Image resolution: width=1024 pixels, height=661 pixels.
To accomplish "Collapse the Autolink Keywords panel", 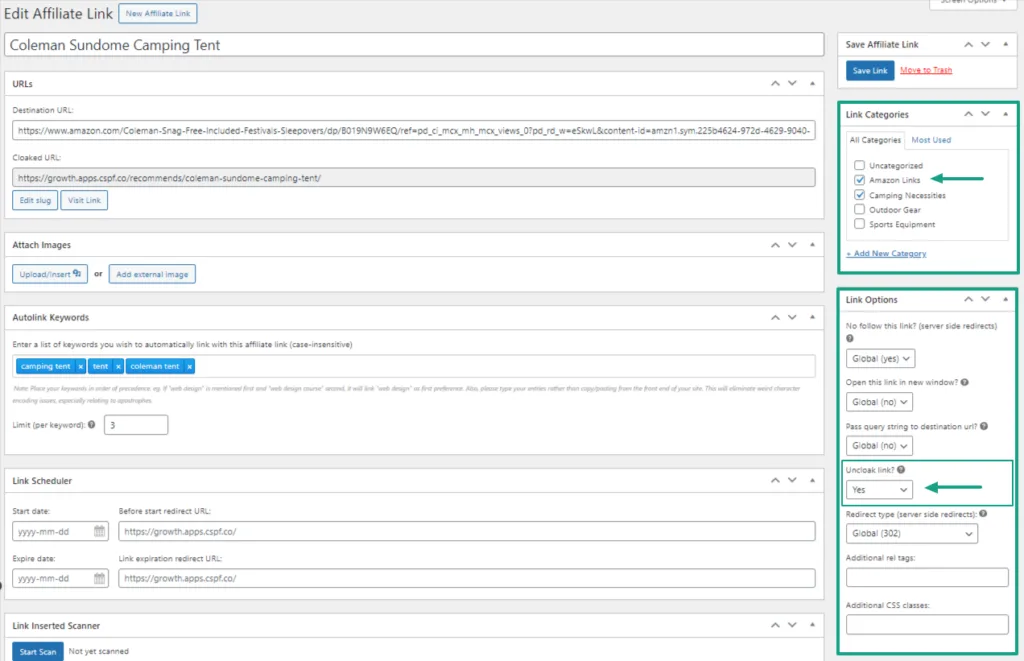I will tap(812, 317).
